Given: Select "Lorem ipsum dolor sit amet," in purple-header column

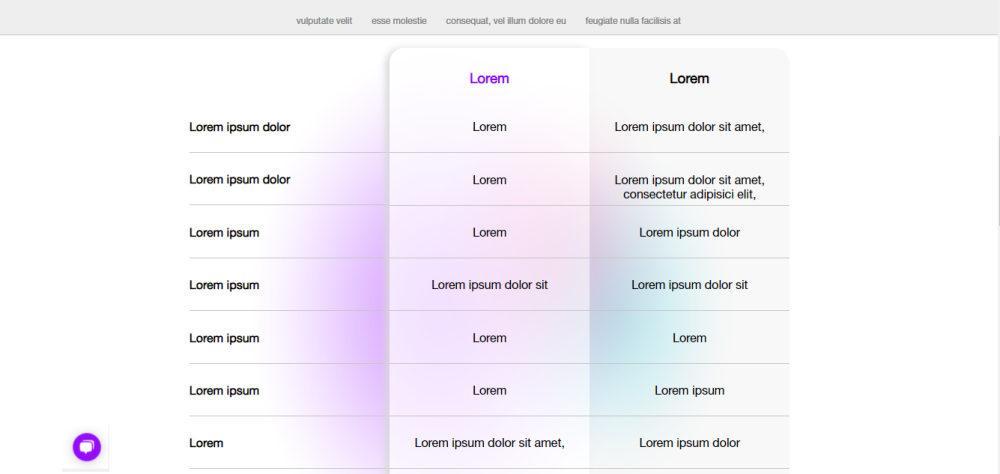Looking at the screenshot, I should [x=489, y=443].
